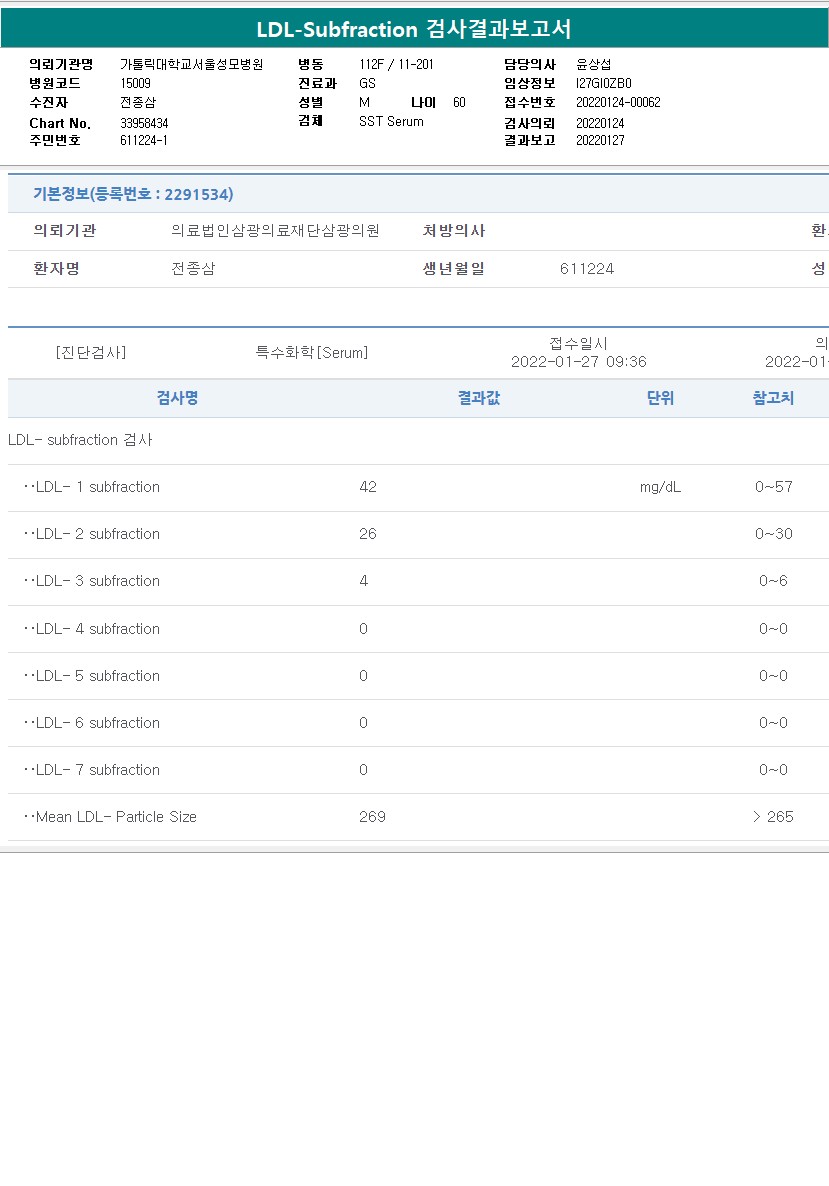Click birth date value 611224

[x=587, y=269]
